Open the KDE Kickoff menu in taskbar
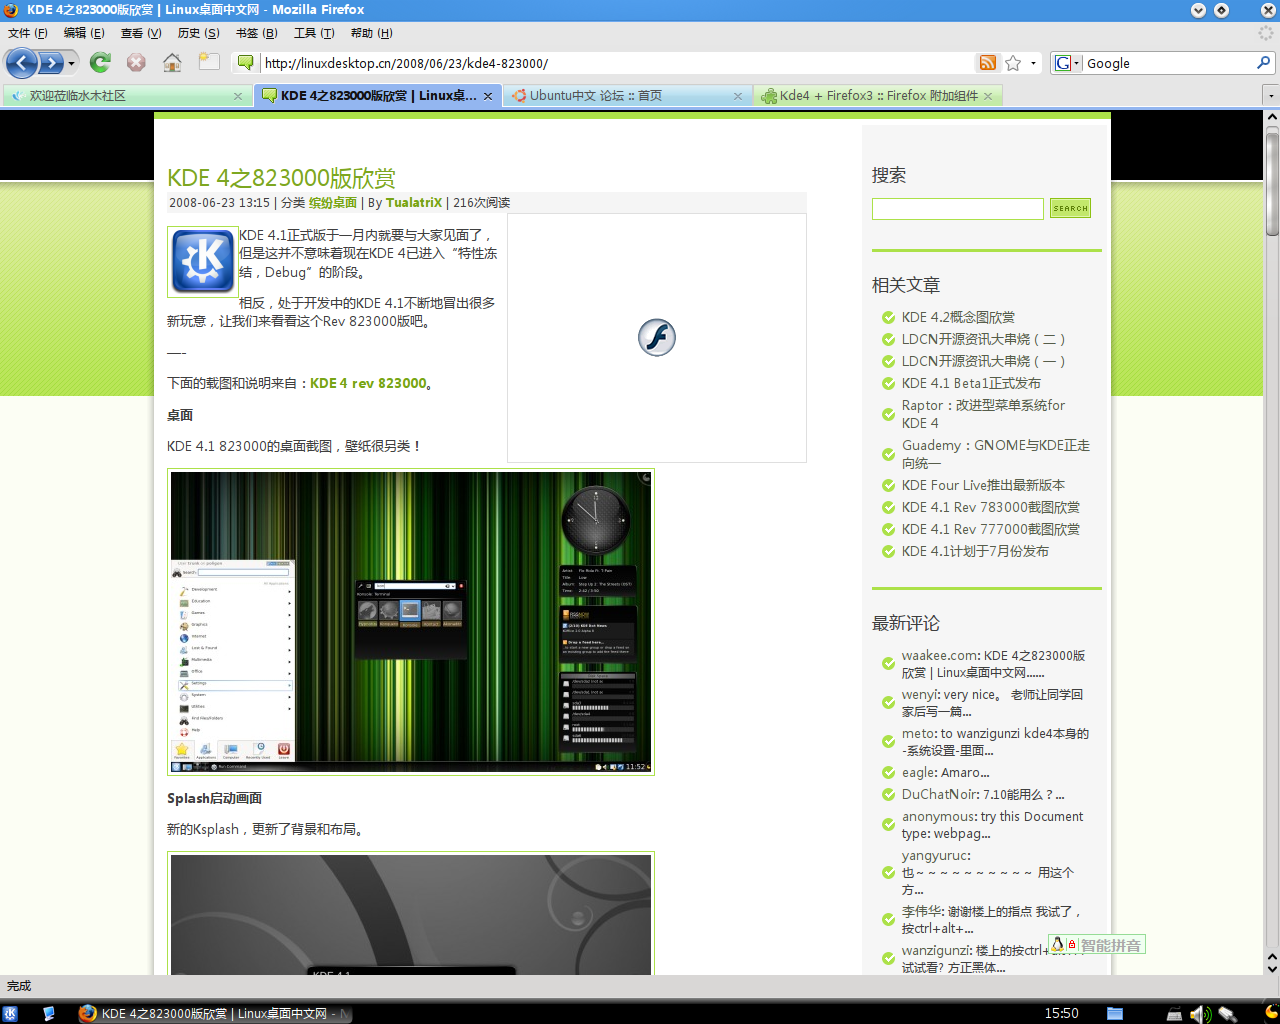The image size is (1280, 1024). (11, 1013)
